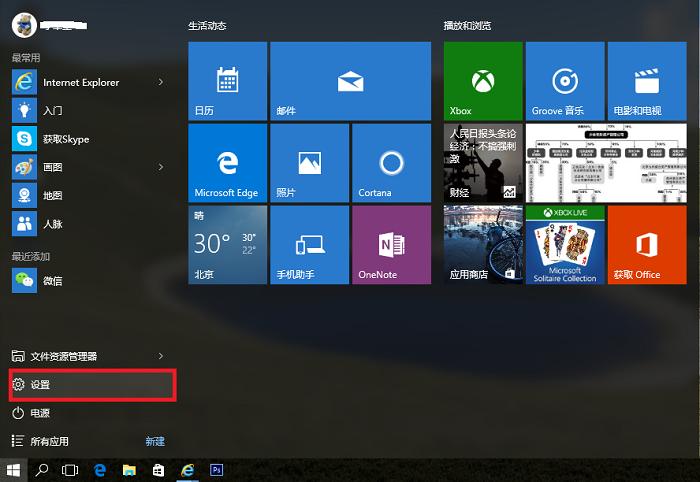This screenshot has width=700, height=482.
Task: Expand Paint (画图) jump list arrow
Action: click(x=161, y=167)
